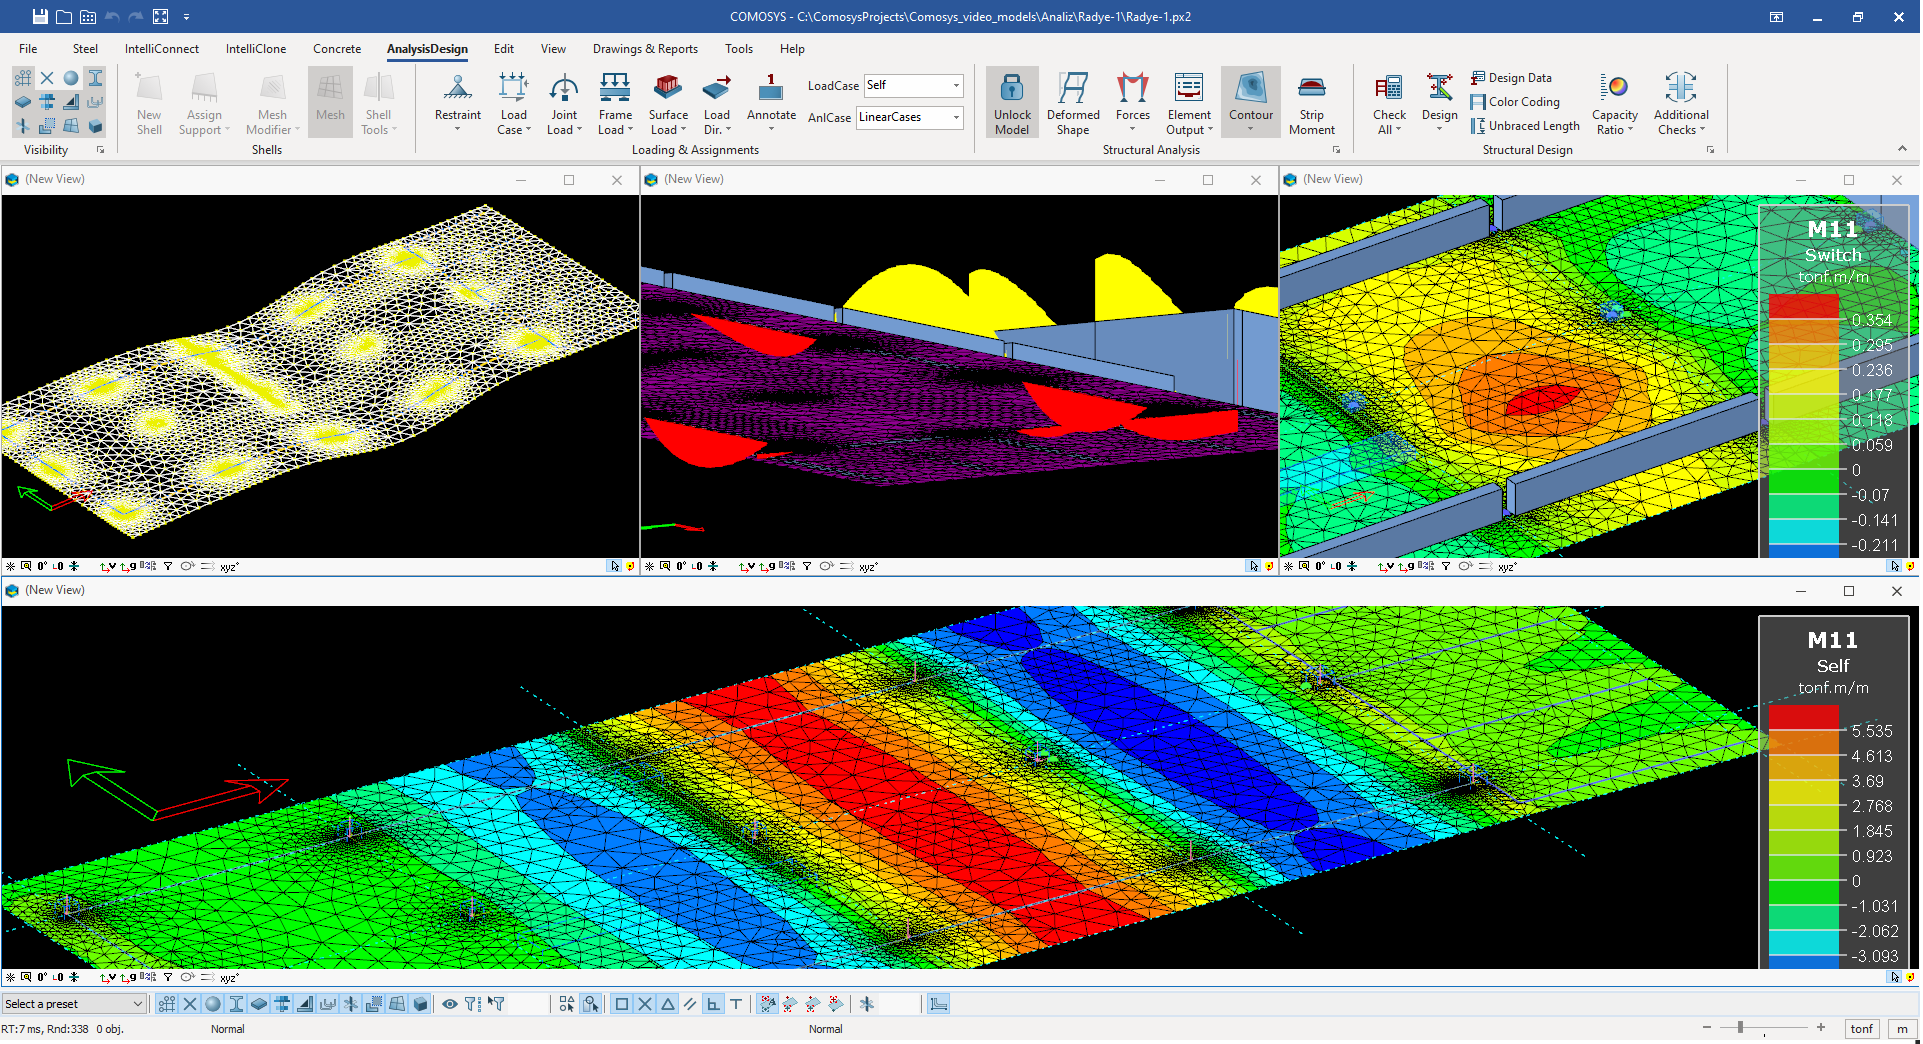Open Element Output results
Screen dimensions: 1923x1044
(1189, 102)
